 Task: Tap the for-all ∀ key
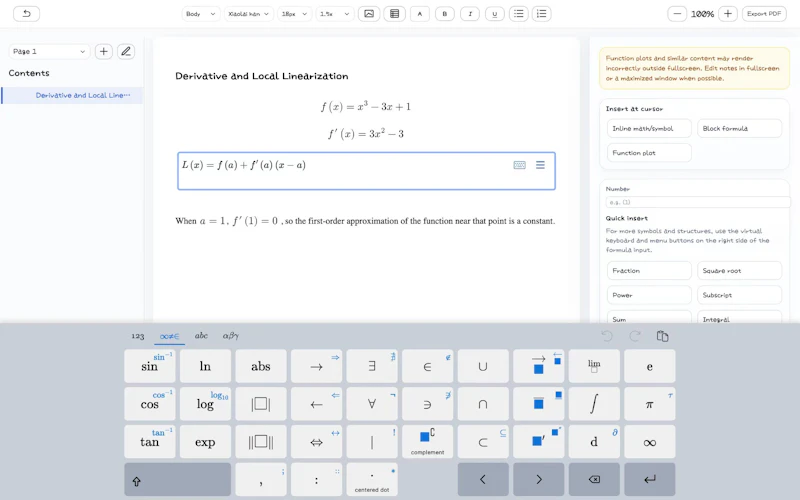[x=372, y=404]
